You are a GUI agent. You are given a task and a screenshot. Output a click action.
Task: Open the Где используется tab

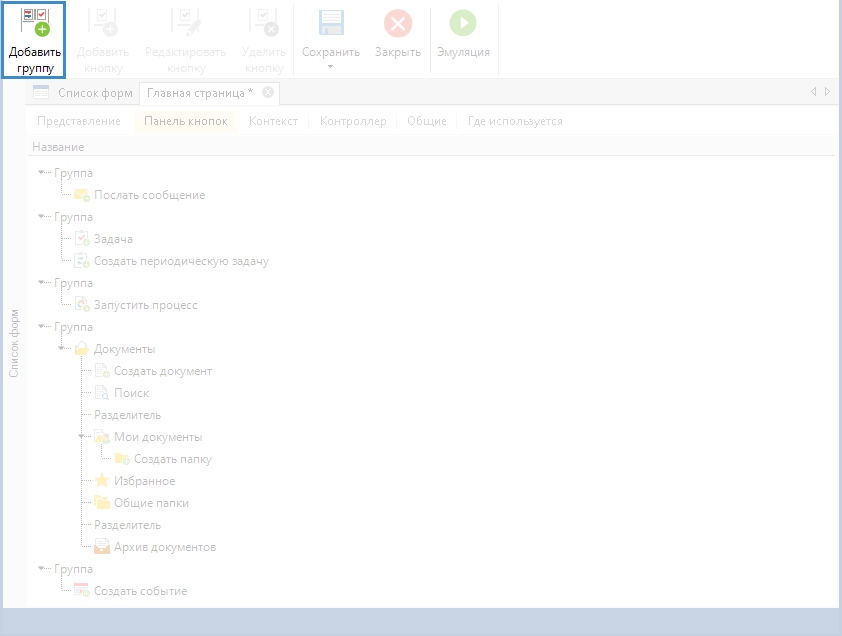515,121
